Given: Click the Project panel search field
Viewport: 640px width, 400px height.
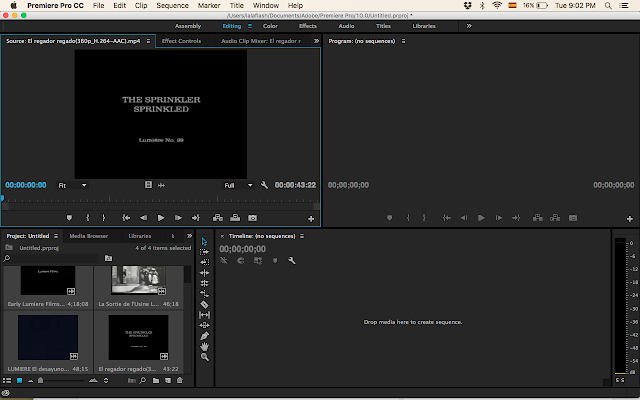Looking at the screenshot, I should click(51, 258).
